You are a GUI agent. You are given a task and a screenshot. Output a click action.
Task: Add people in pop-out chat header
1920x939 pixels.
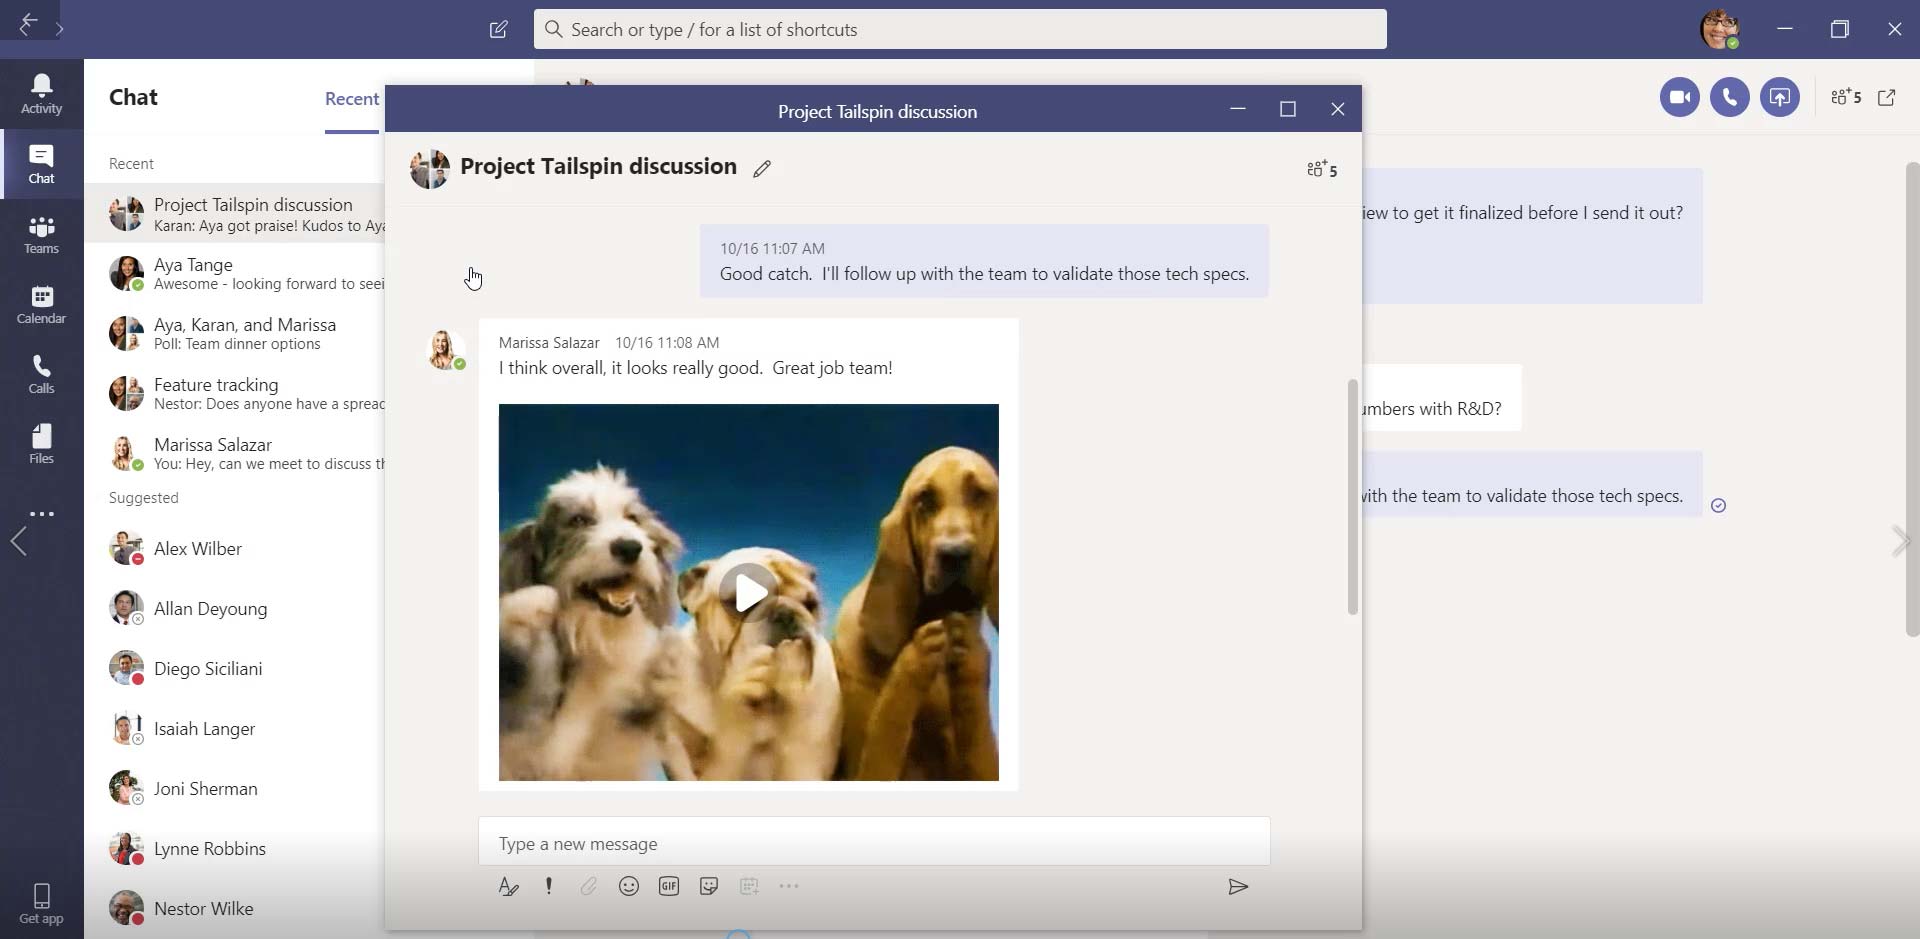tap(1322, 169)
